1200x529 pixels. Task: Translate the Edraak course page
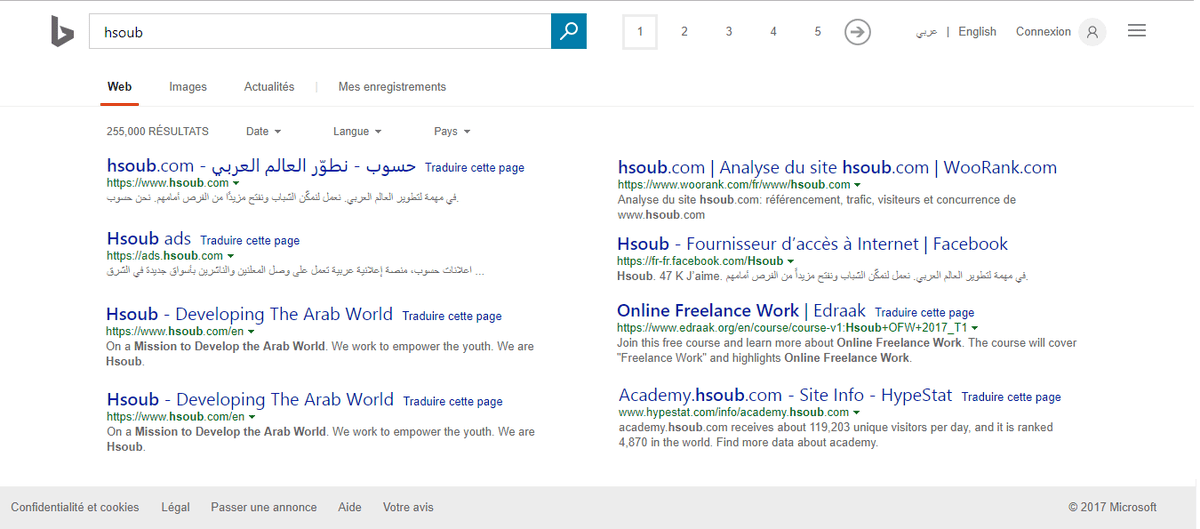924,313
